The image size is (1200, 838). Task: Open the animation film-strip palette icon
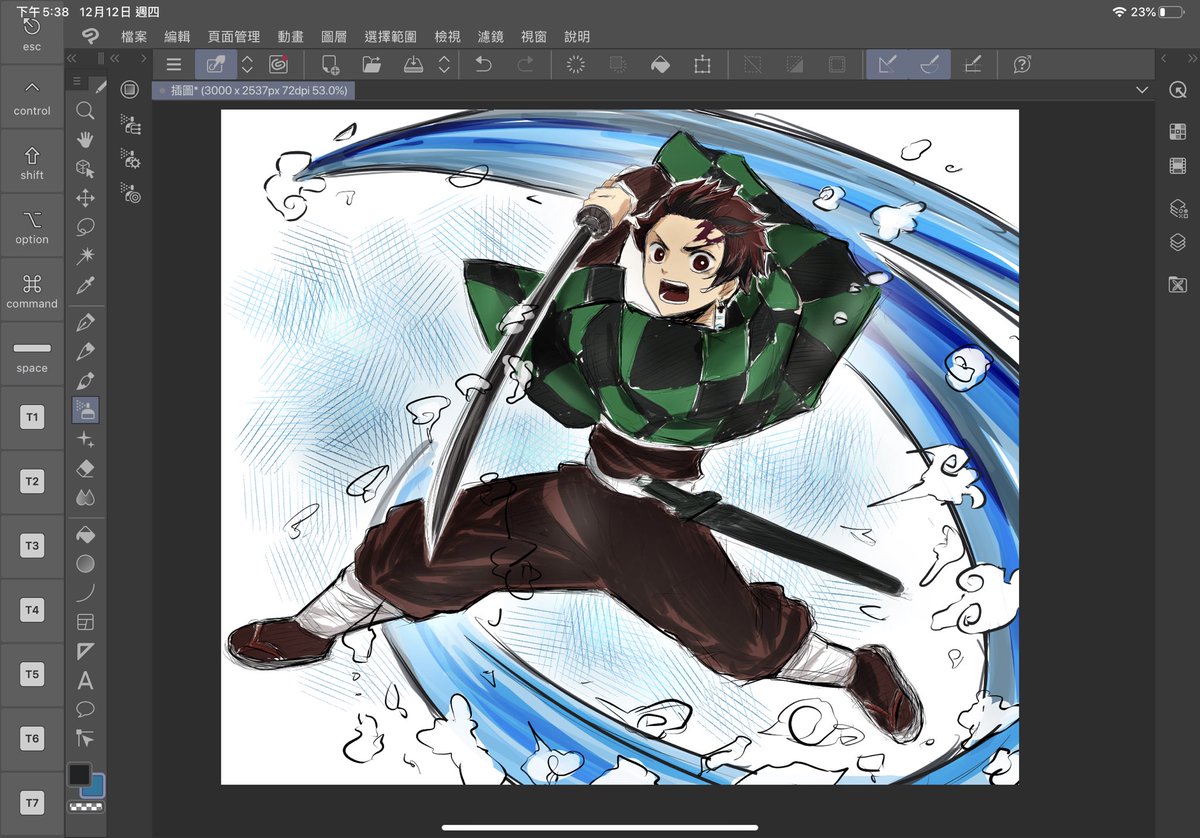[1177, 166]
